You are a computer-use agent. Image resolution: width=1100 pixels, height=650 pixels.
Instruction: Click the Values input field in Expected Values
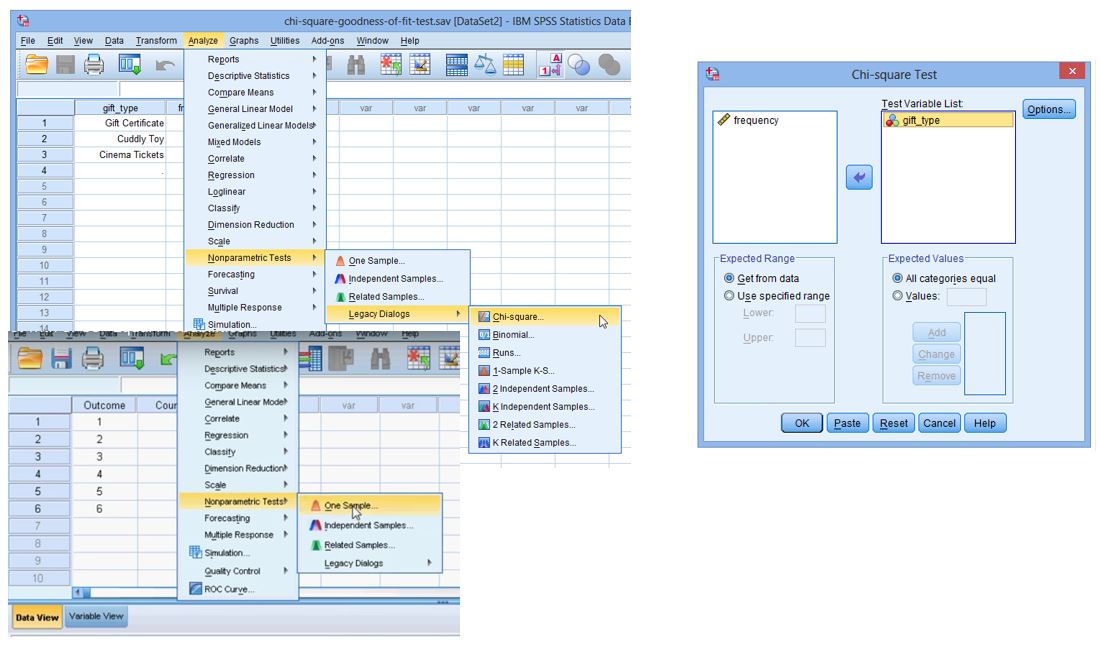click(967, 297)
